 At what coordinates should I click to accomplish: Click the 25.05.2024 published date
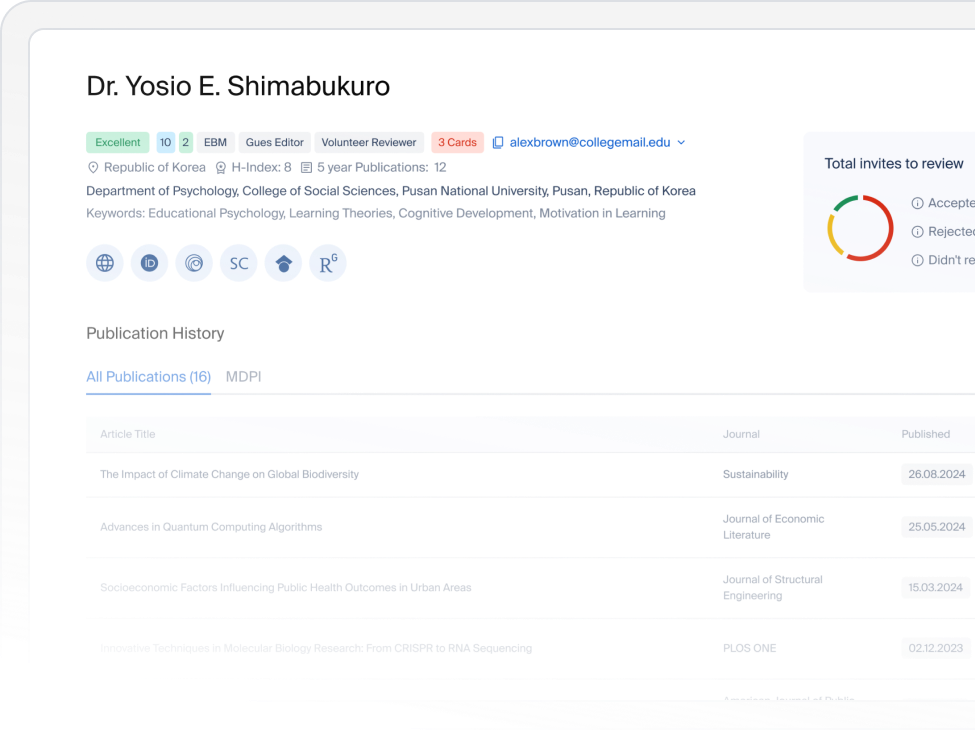click(937, 527)
